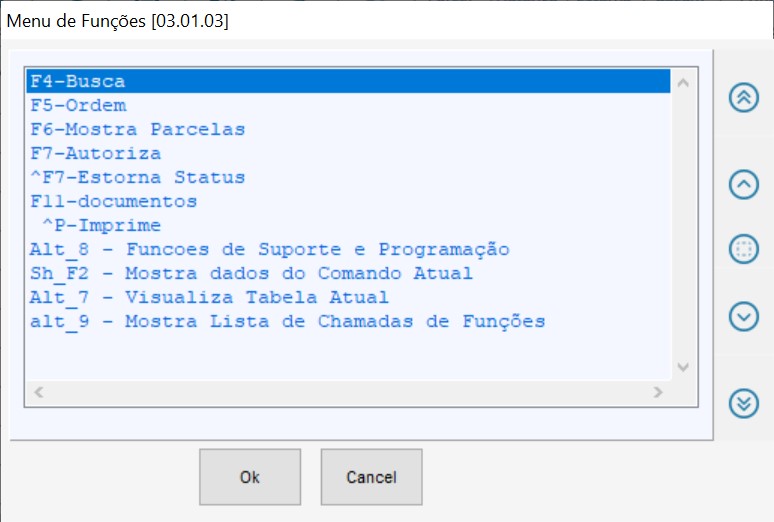774x522 pixels.
Task: Click the list's vertical scrollbar down arrow
Action: pyautogui.click(x=684, y=367)
